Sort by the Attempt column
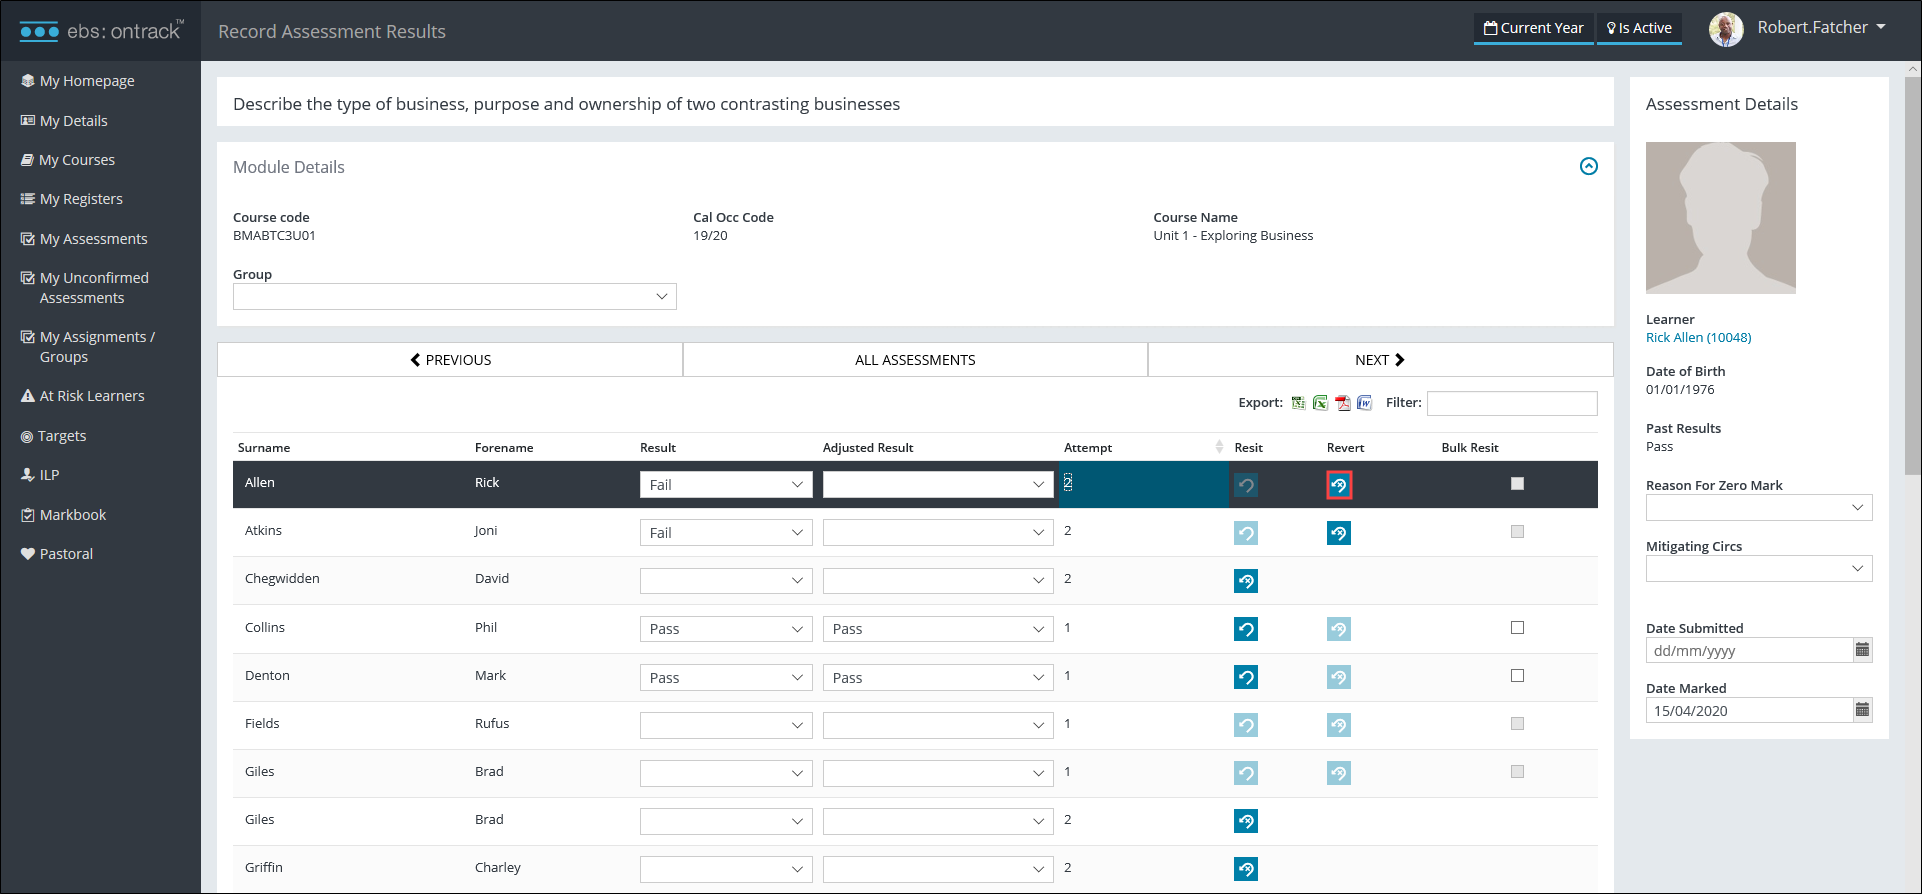Image resolution: width=1922 pixels, height=894 pixels. click(x=1143, y=447)
